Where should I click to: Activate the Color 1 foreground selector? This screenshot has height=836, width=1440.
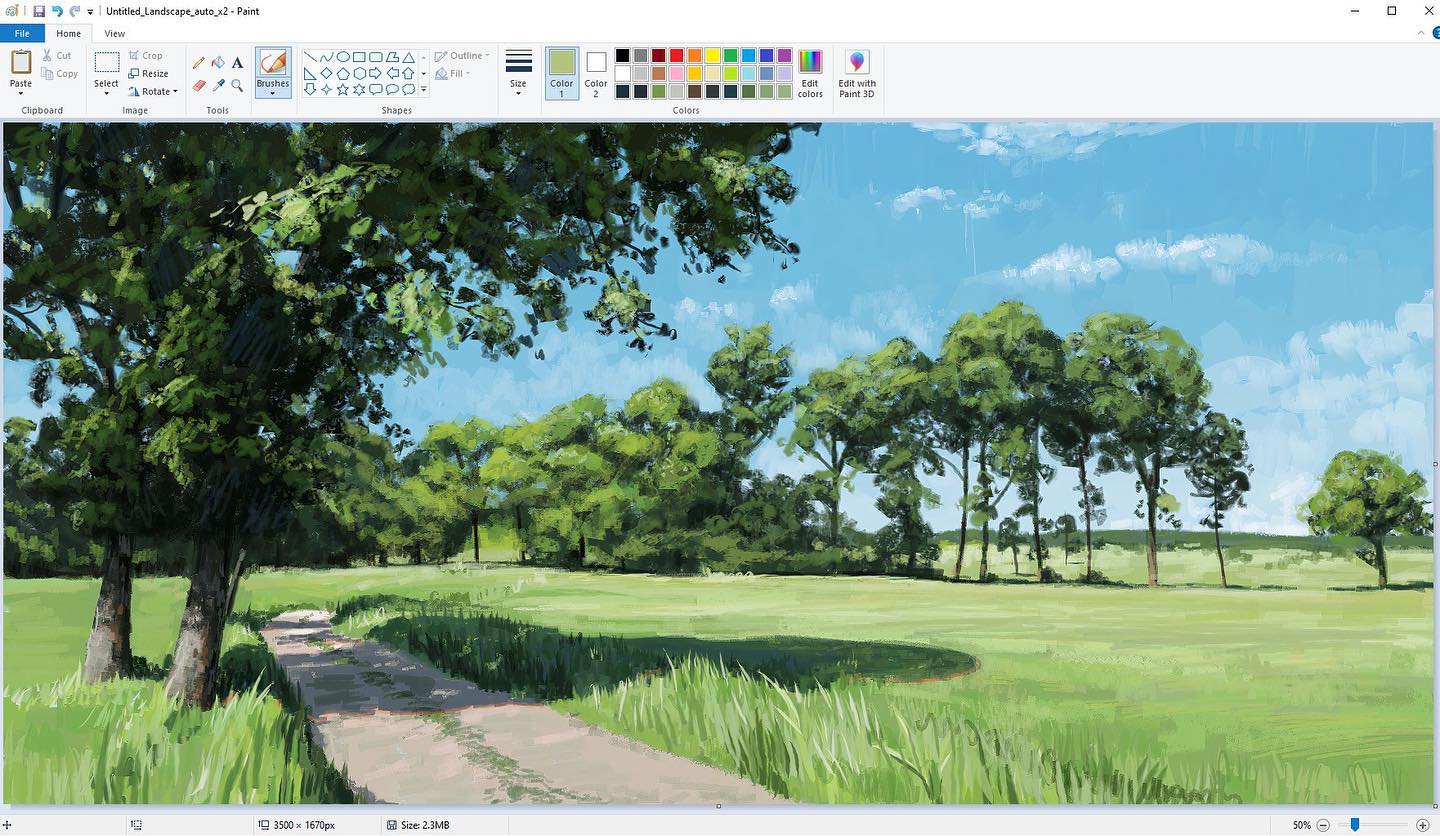tap(562, 73)
